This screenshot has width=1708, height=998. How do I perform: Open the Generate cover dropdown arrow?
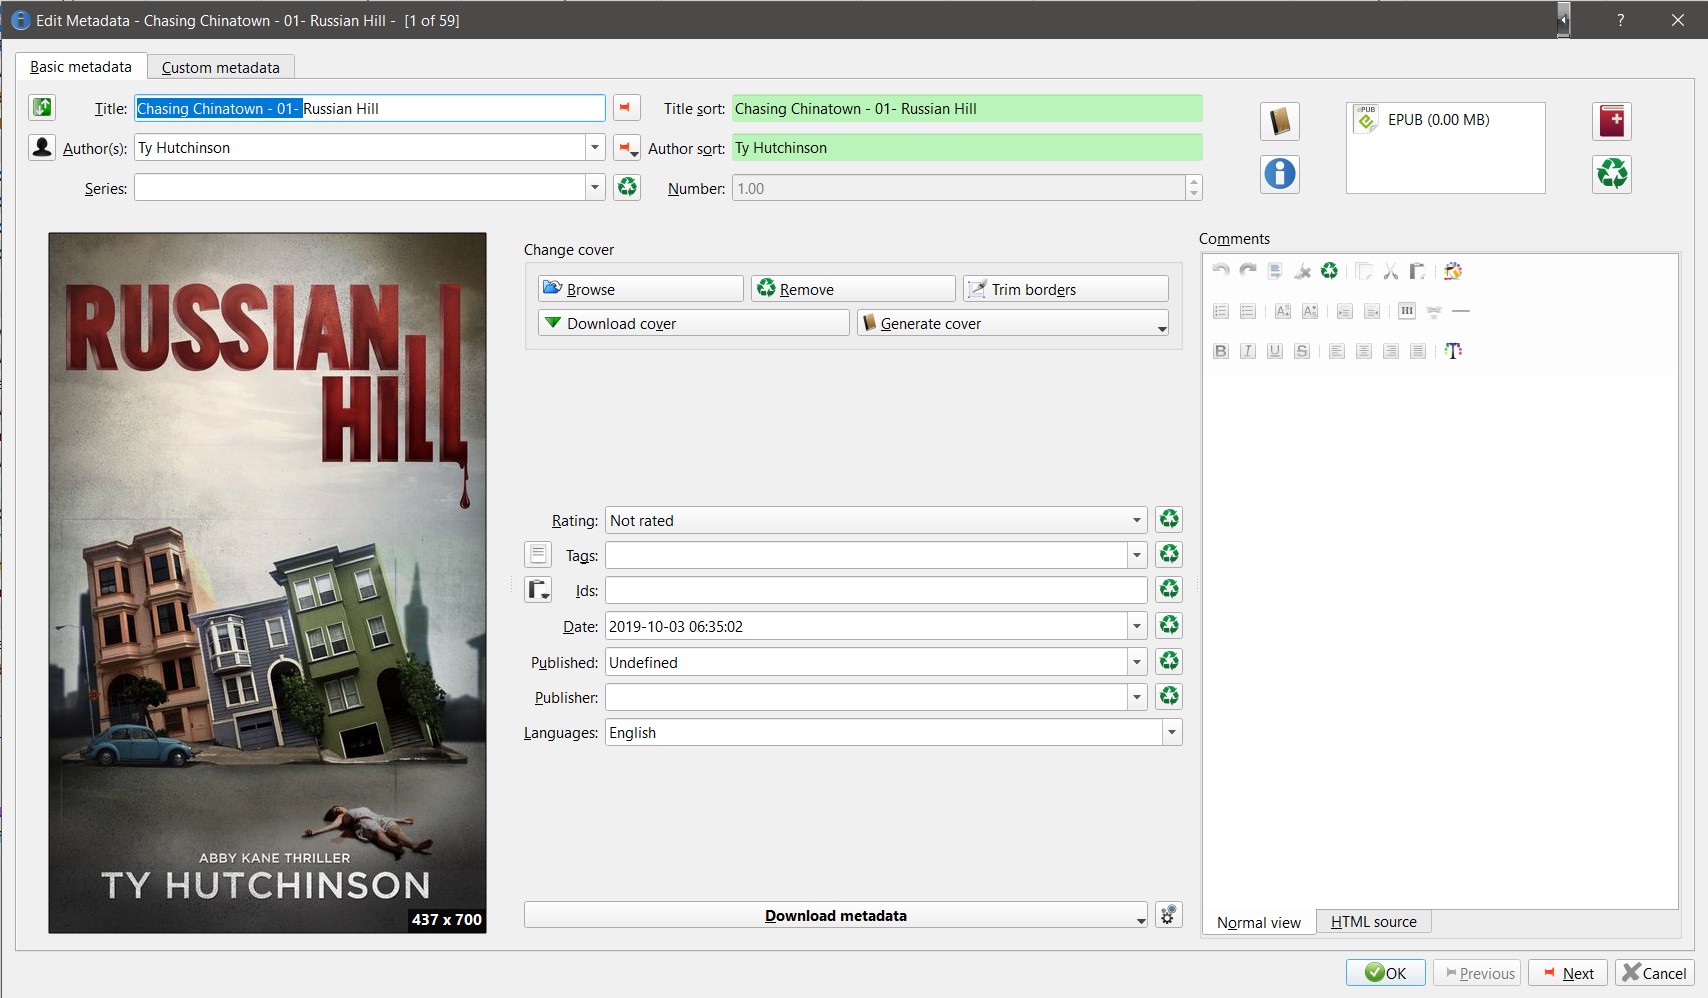[1161, 327]
